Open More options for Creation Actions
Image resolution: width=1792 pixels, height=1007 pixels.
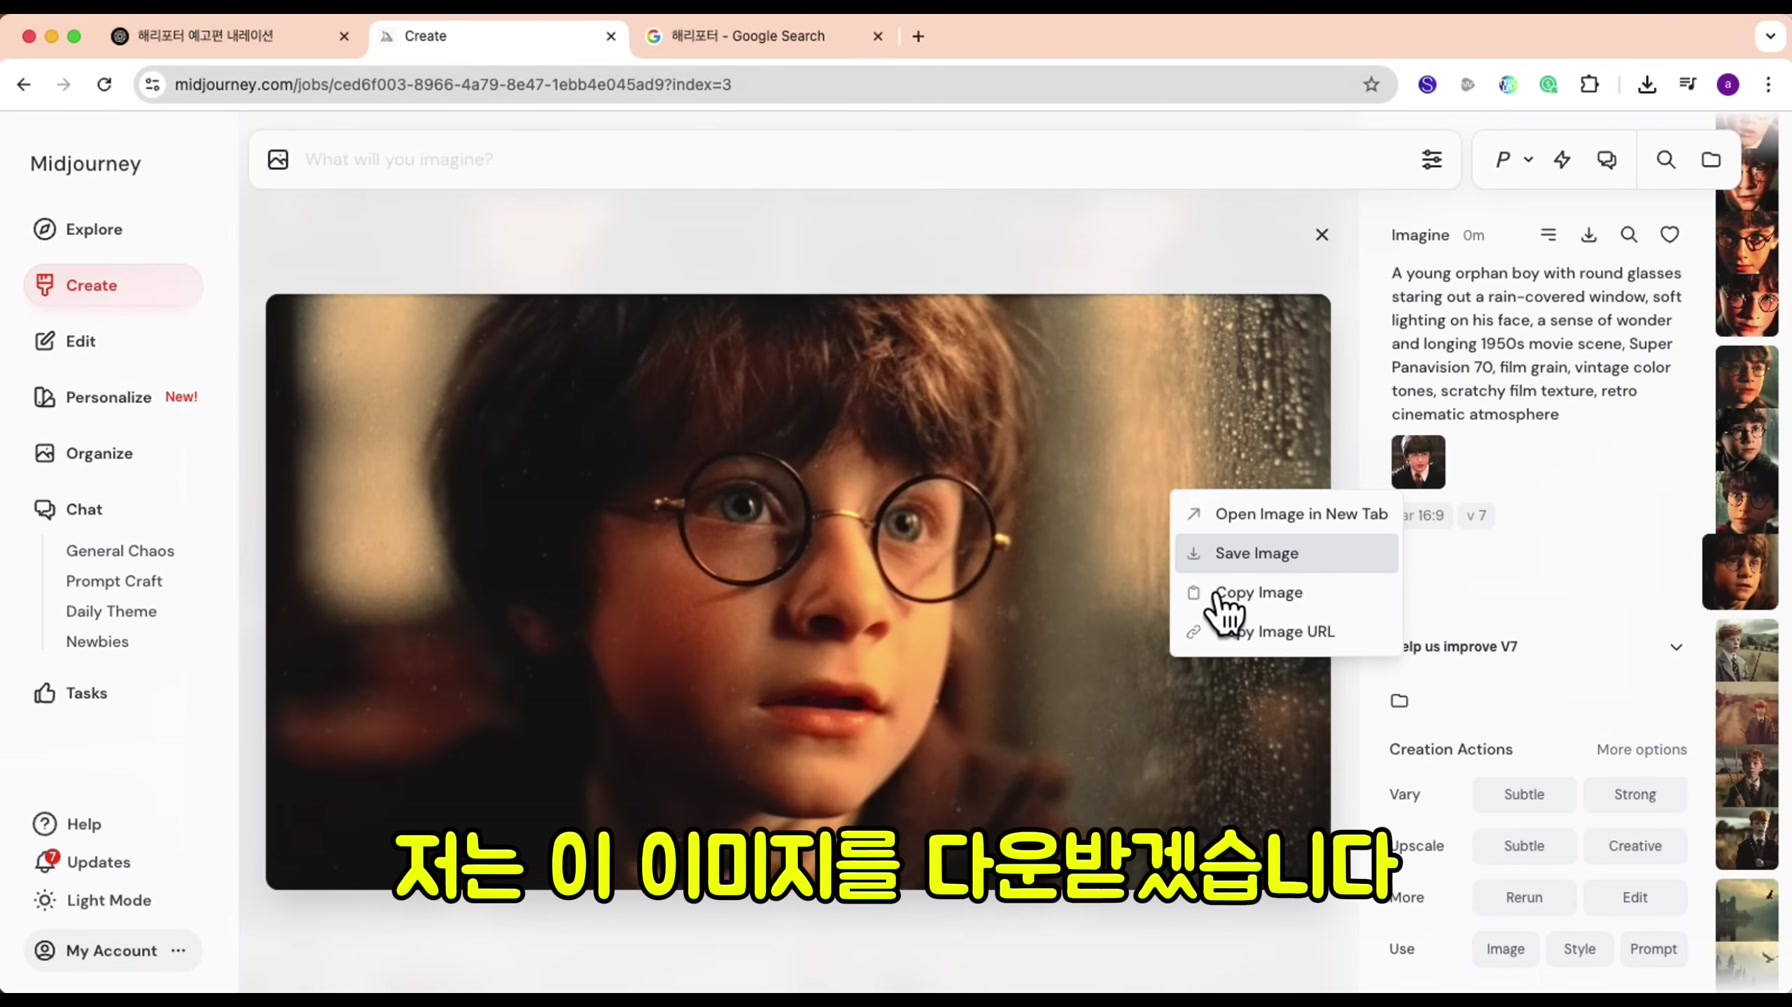pos(1641,749)
